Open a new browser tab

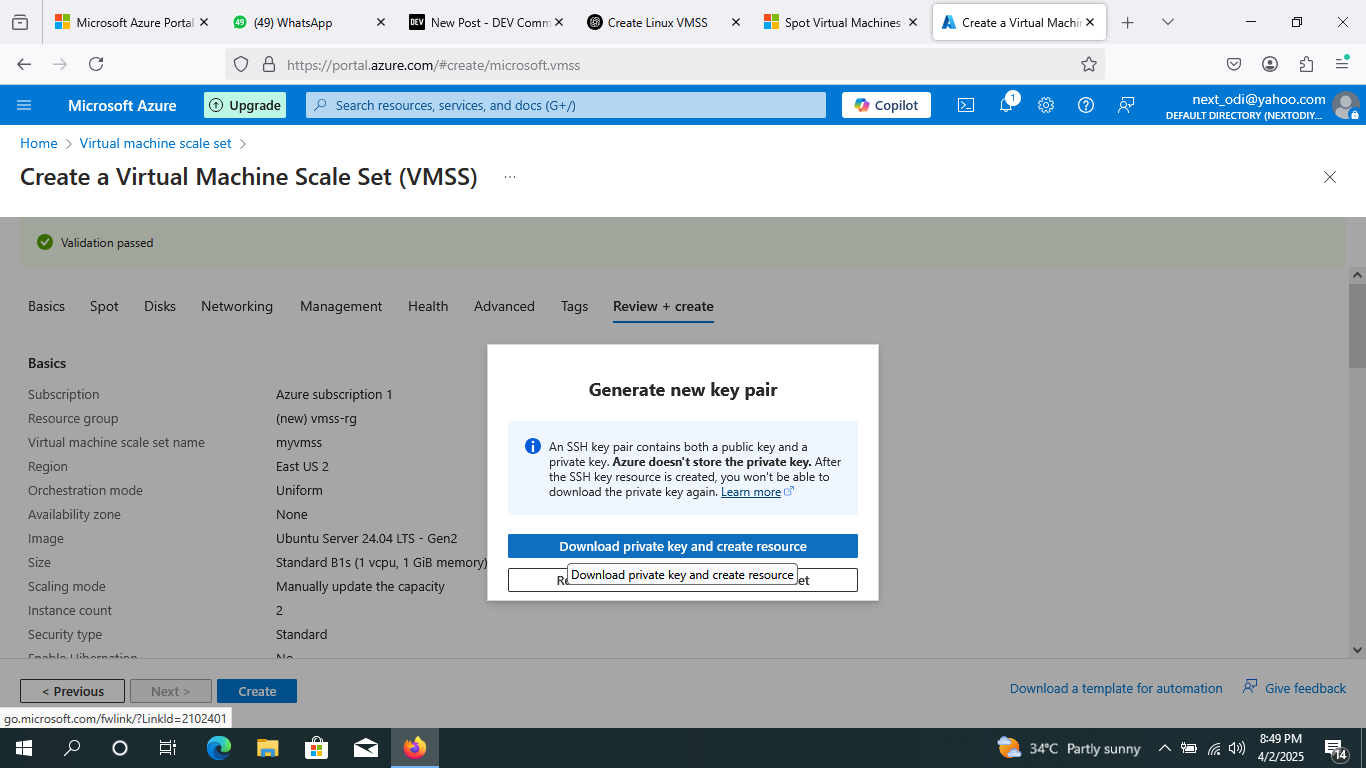tap(1127, 22)
